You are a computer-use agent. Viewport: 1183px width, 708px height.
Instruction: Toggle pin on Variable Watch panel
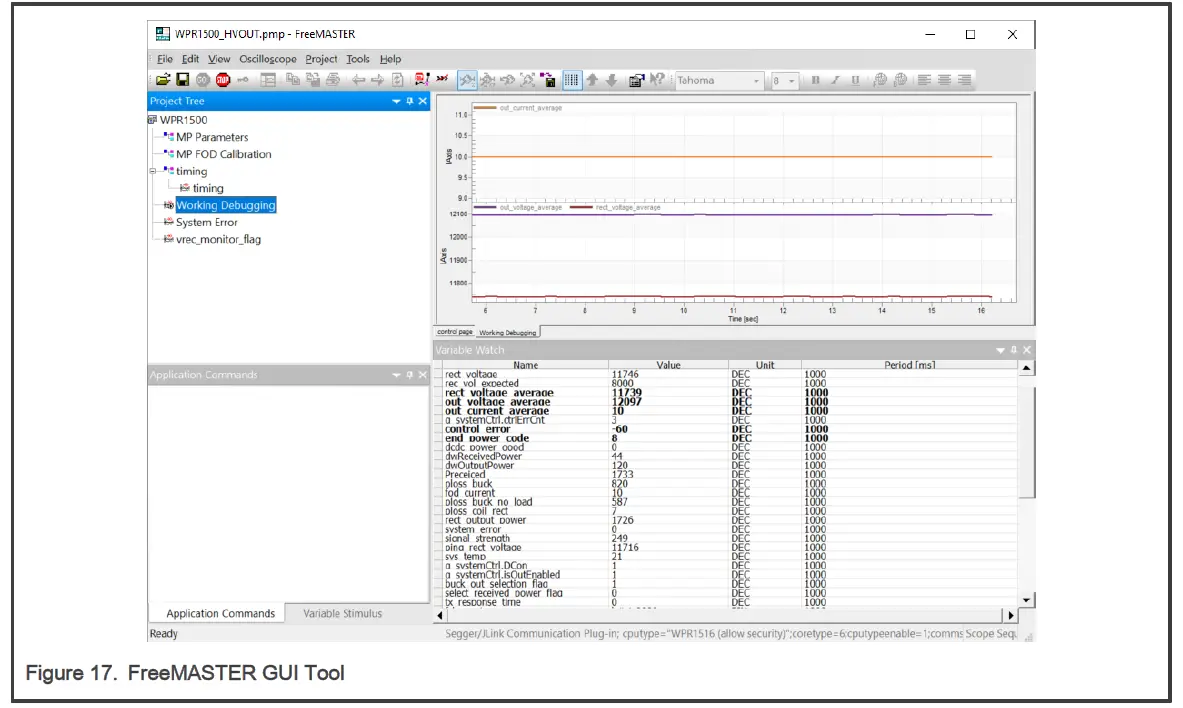1012,350
